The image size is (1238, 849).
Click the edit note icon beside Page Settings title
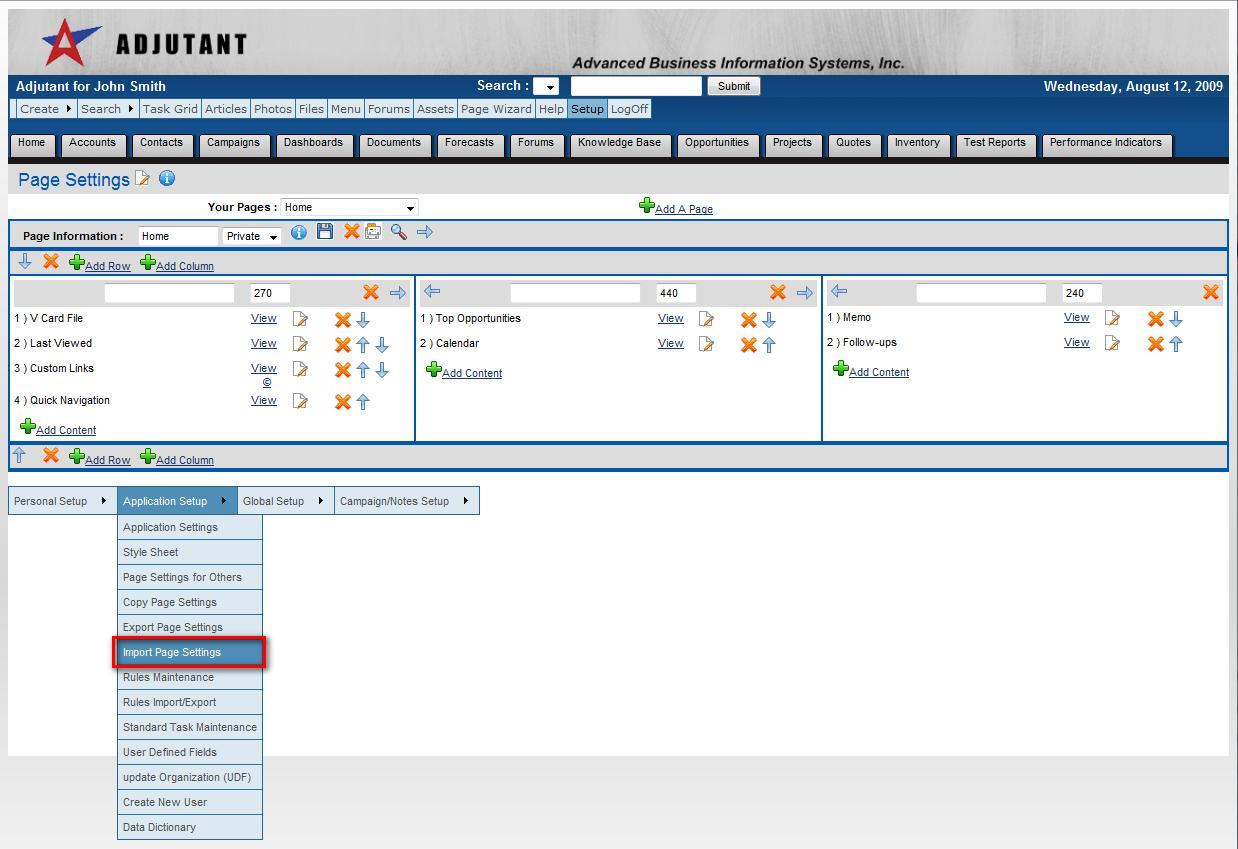click(143, 179)
